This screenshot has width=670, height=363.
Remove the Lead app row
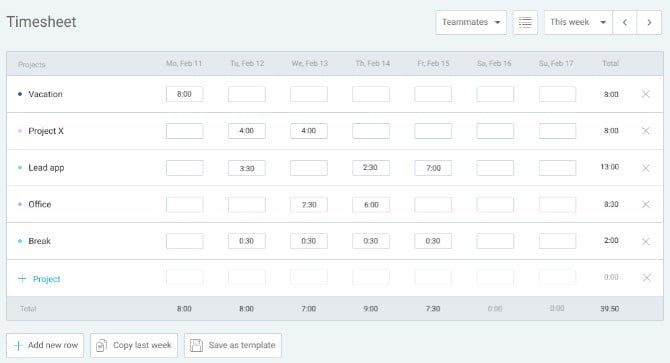click(x=646, y=168)
